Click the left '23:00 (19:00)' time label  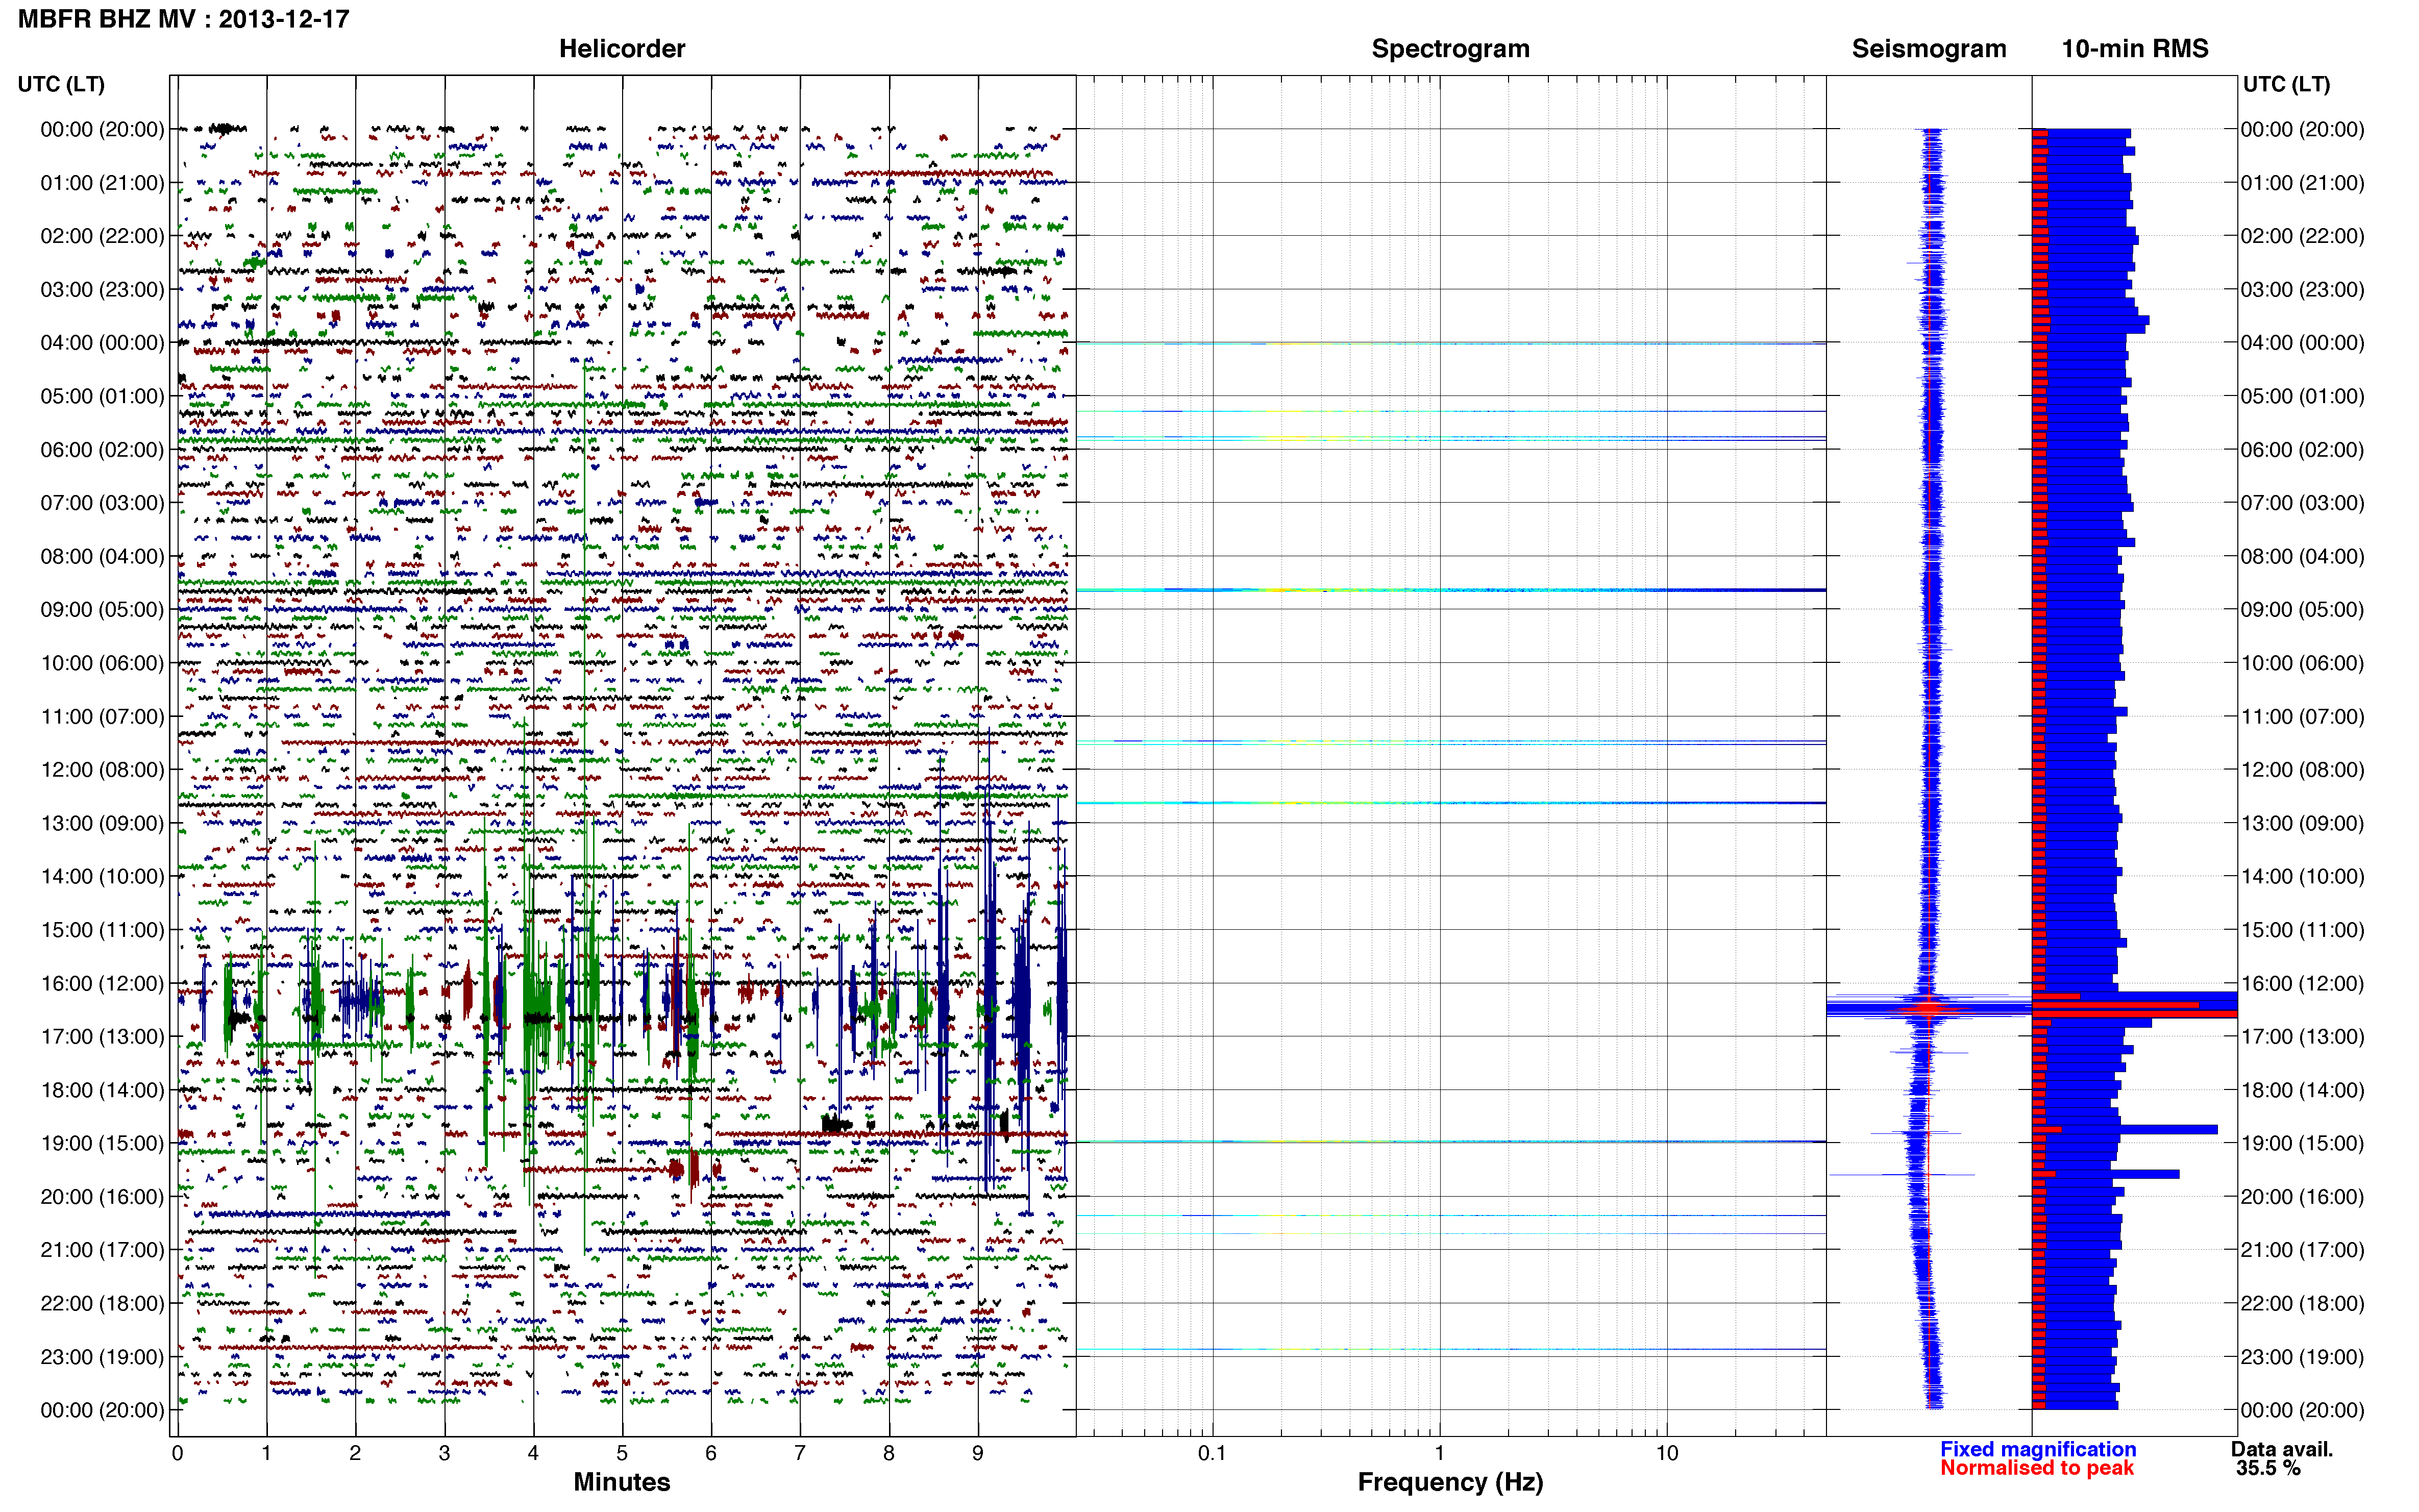tap(102, 1357)
